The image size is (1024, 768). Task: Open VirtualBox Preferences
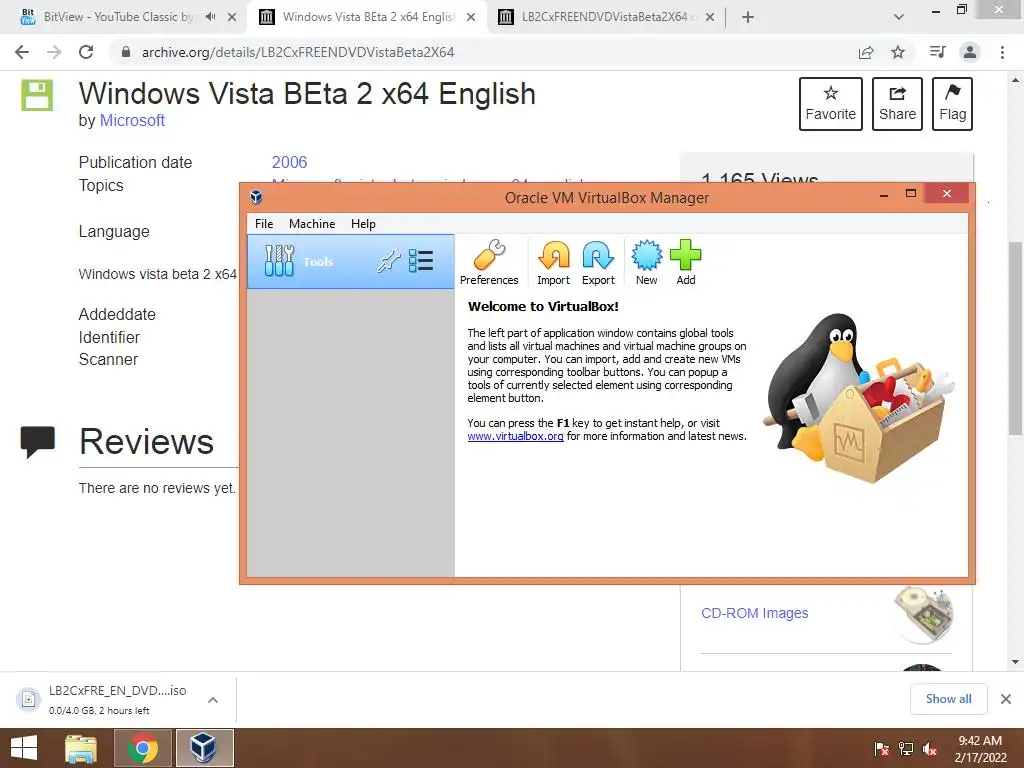coord(488,262)
